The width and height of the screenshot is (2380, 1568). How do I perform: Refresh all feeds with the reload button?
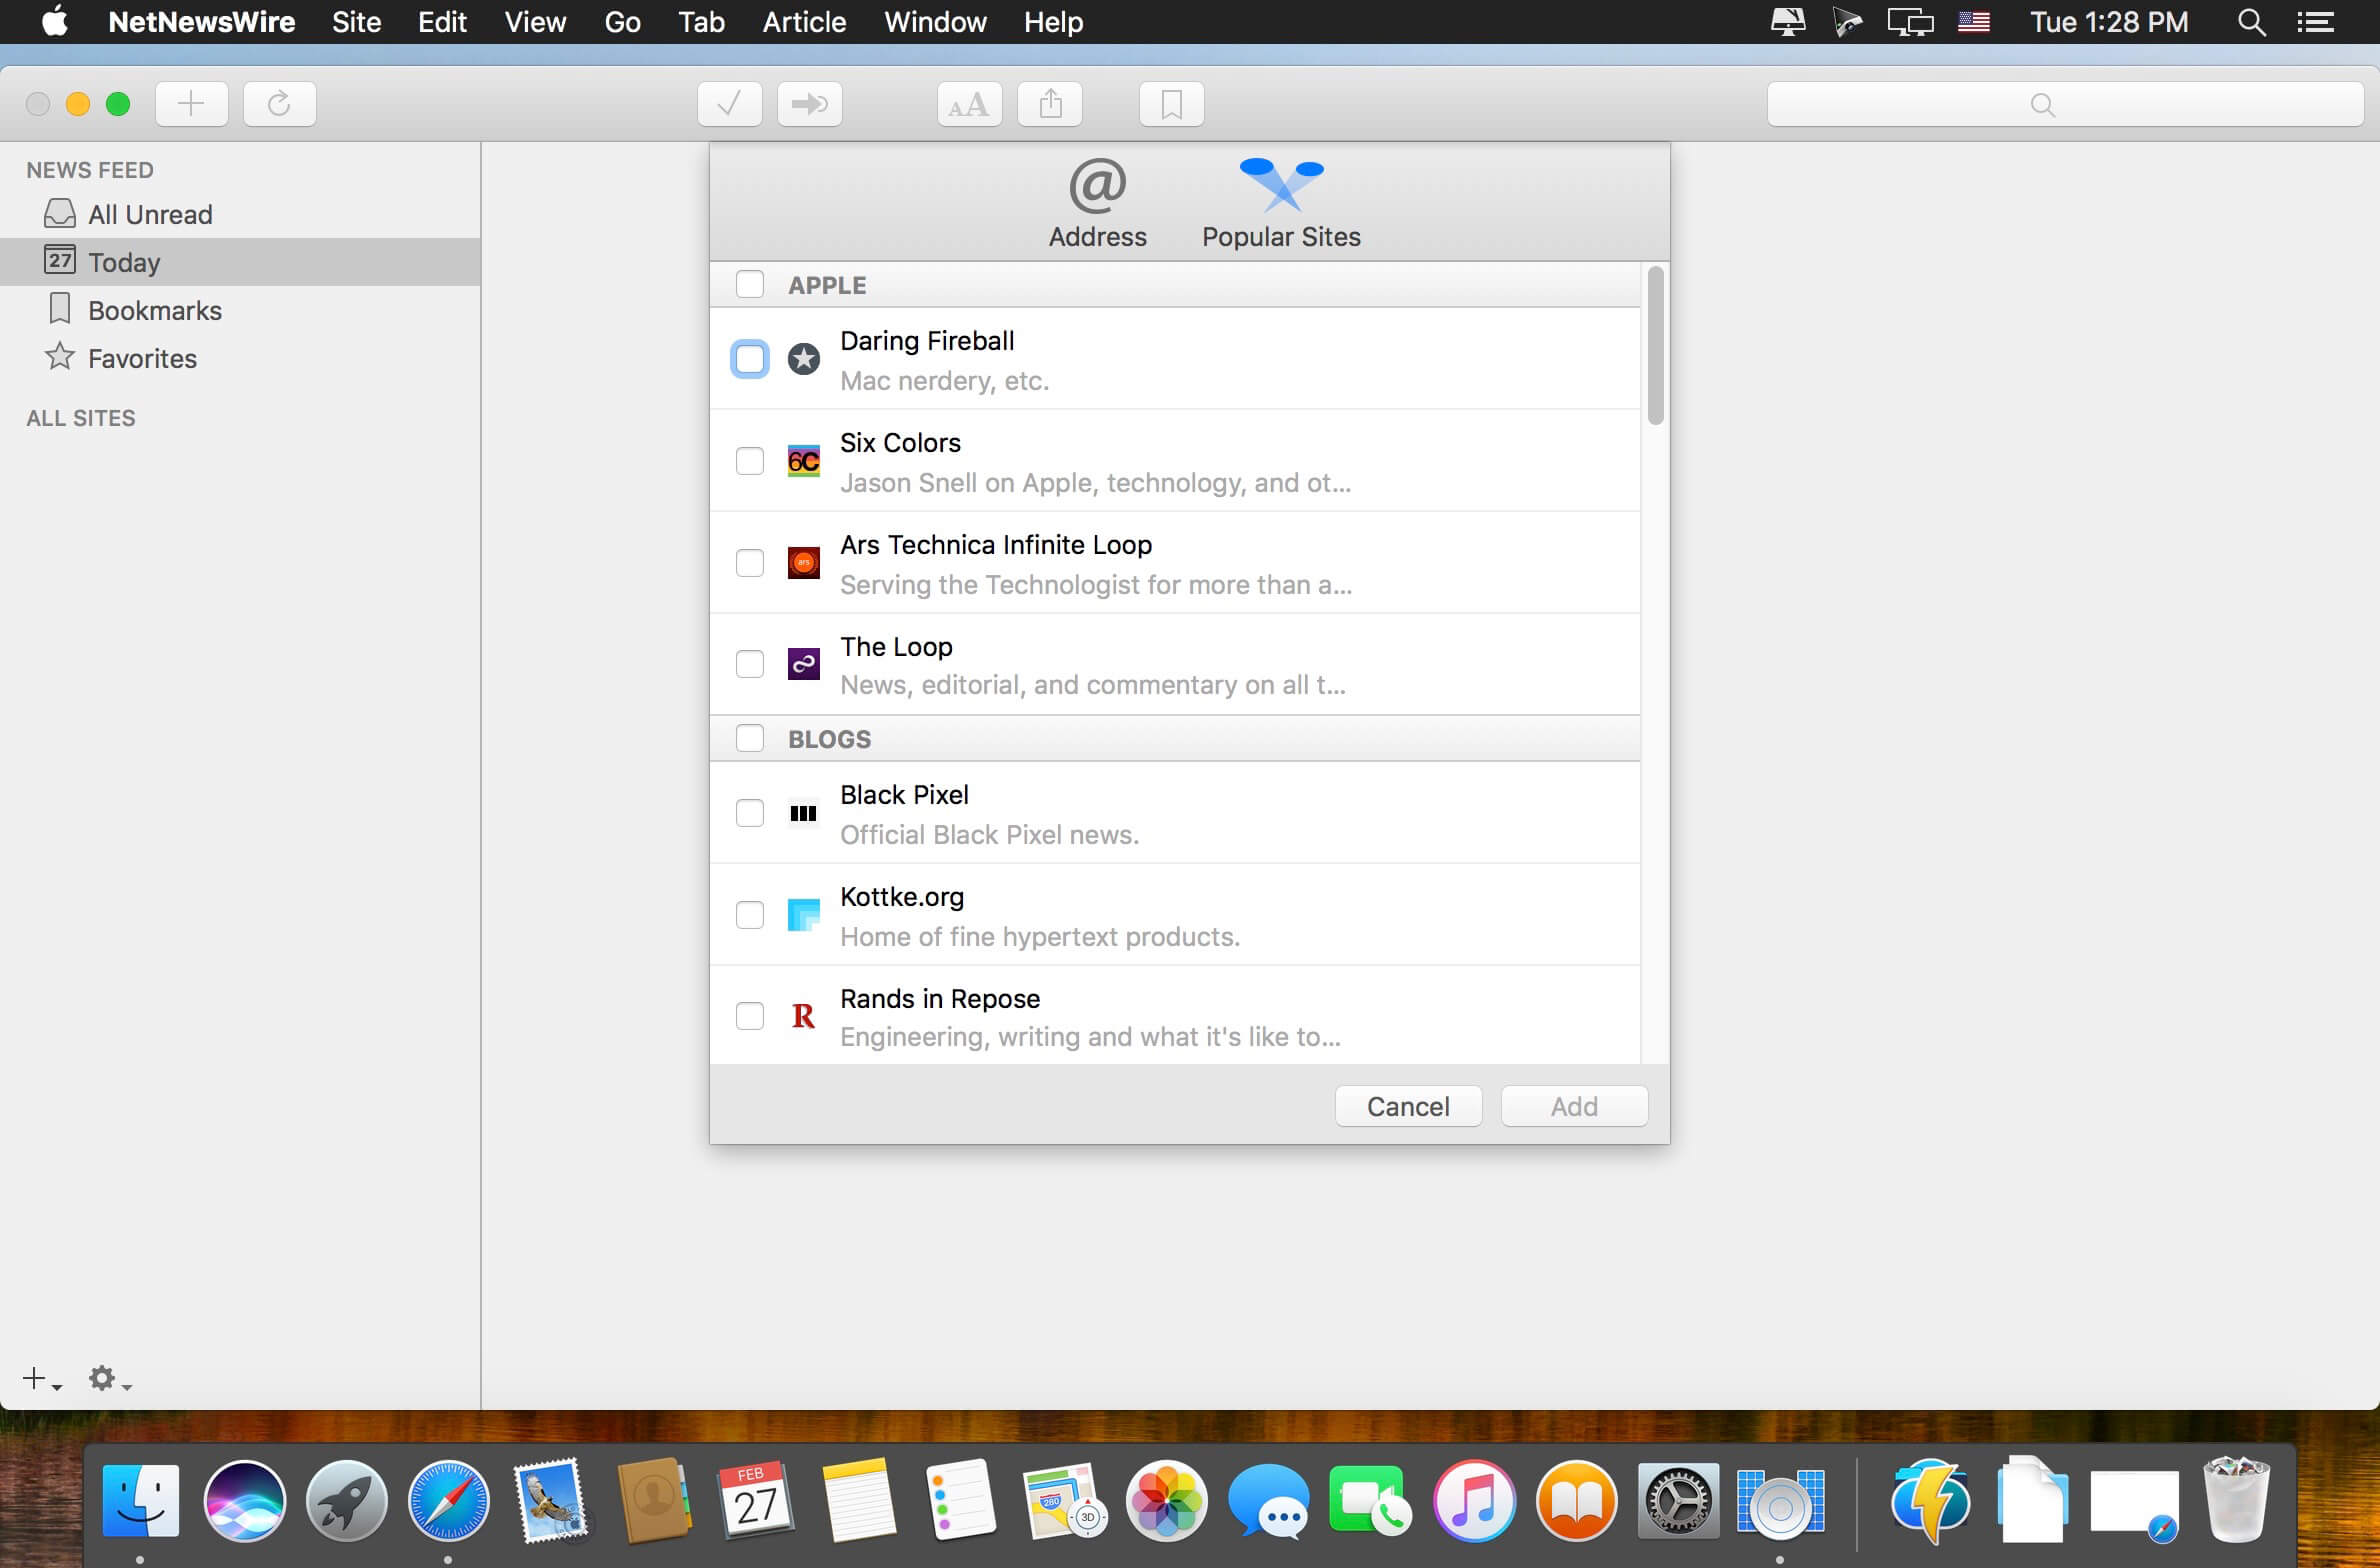pos(280,104)
